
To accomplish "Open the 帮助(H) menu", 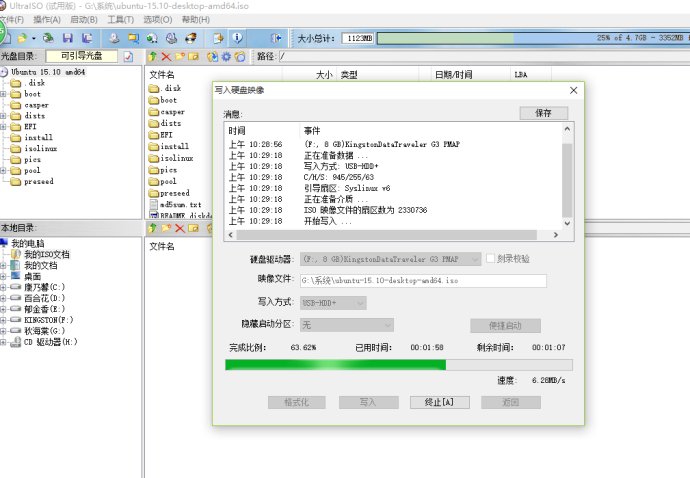I will click(196, 20).
